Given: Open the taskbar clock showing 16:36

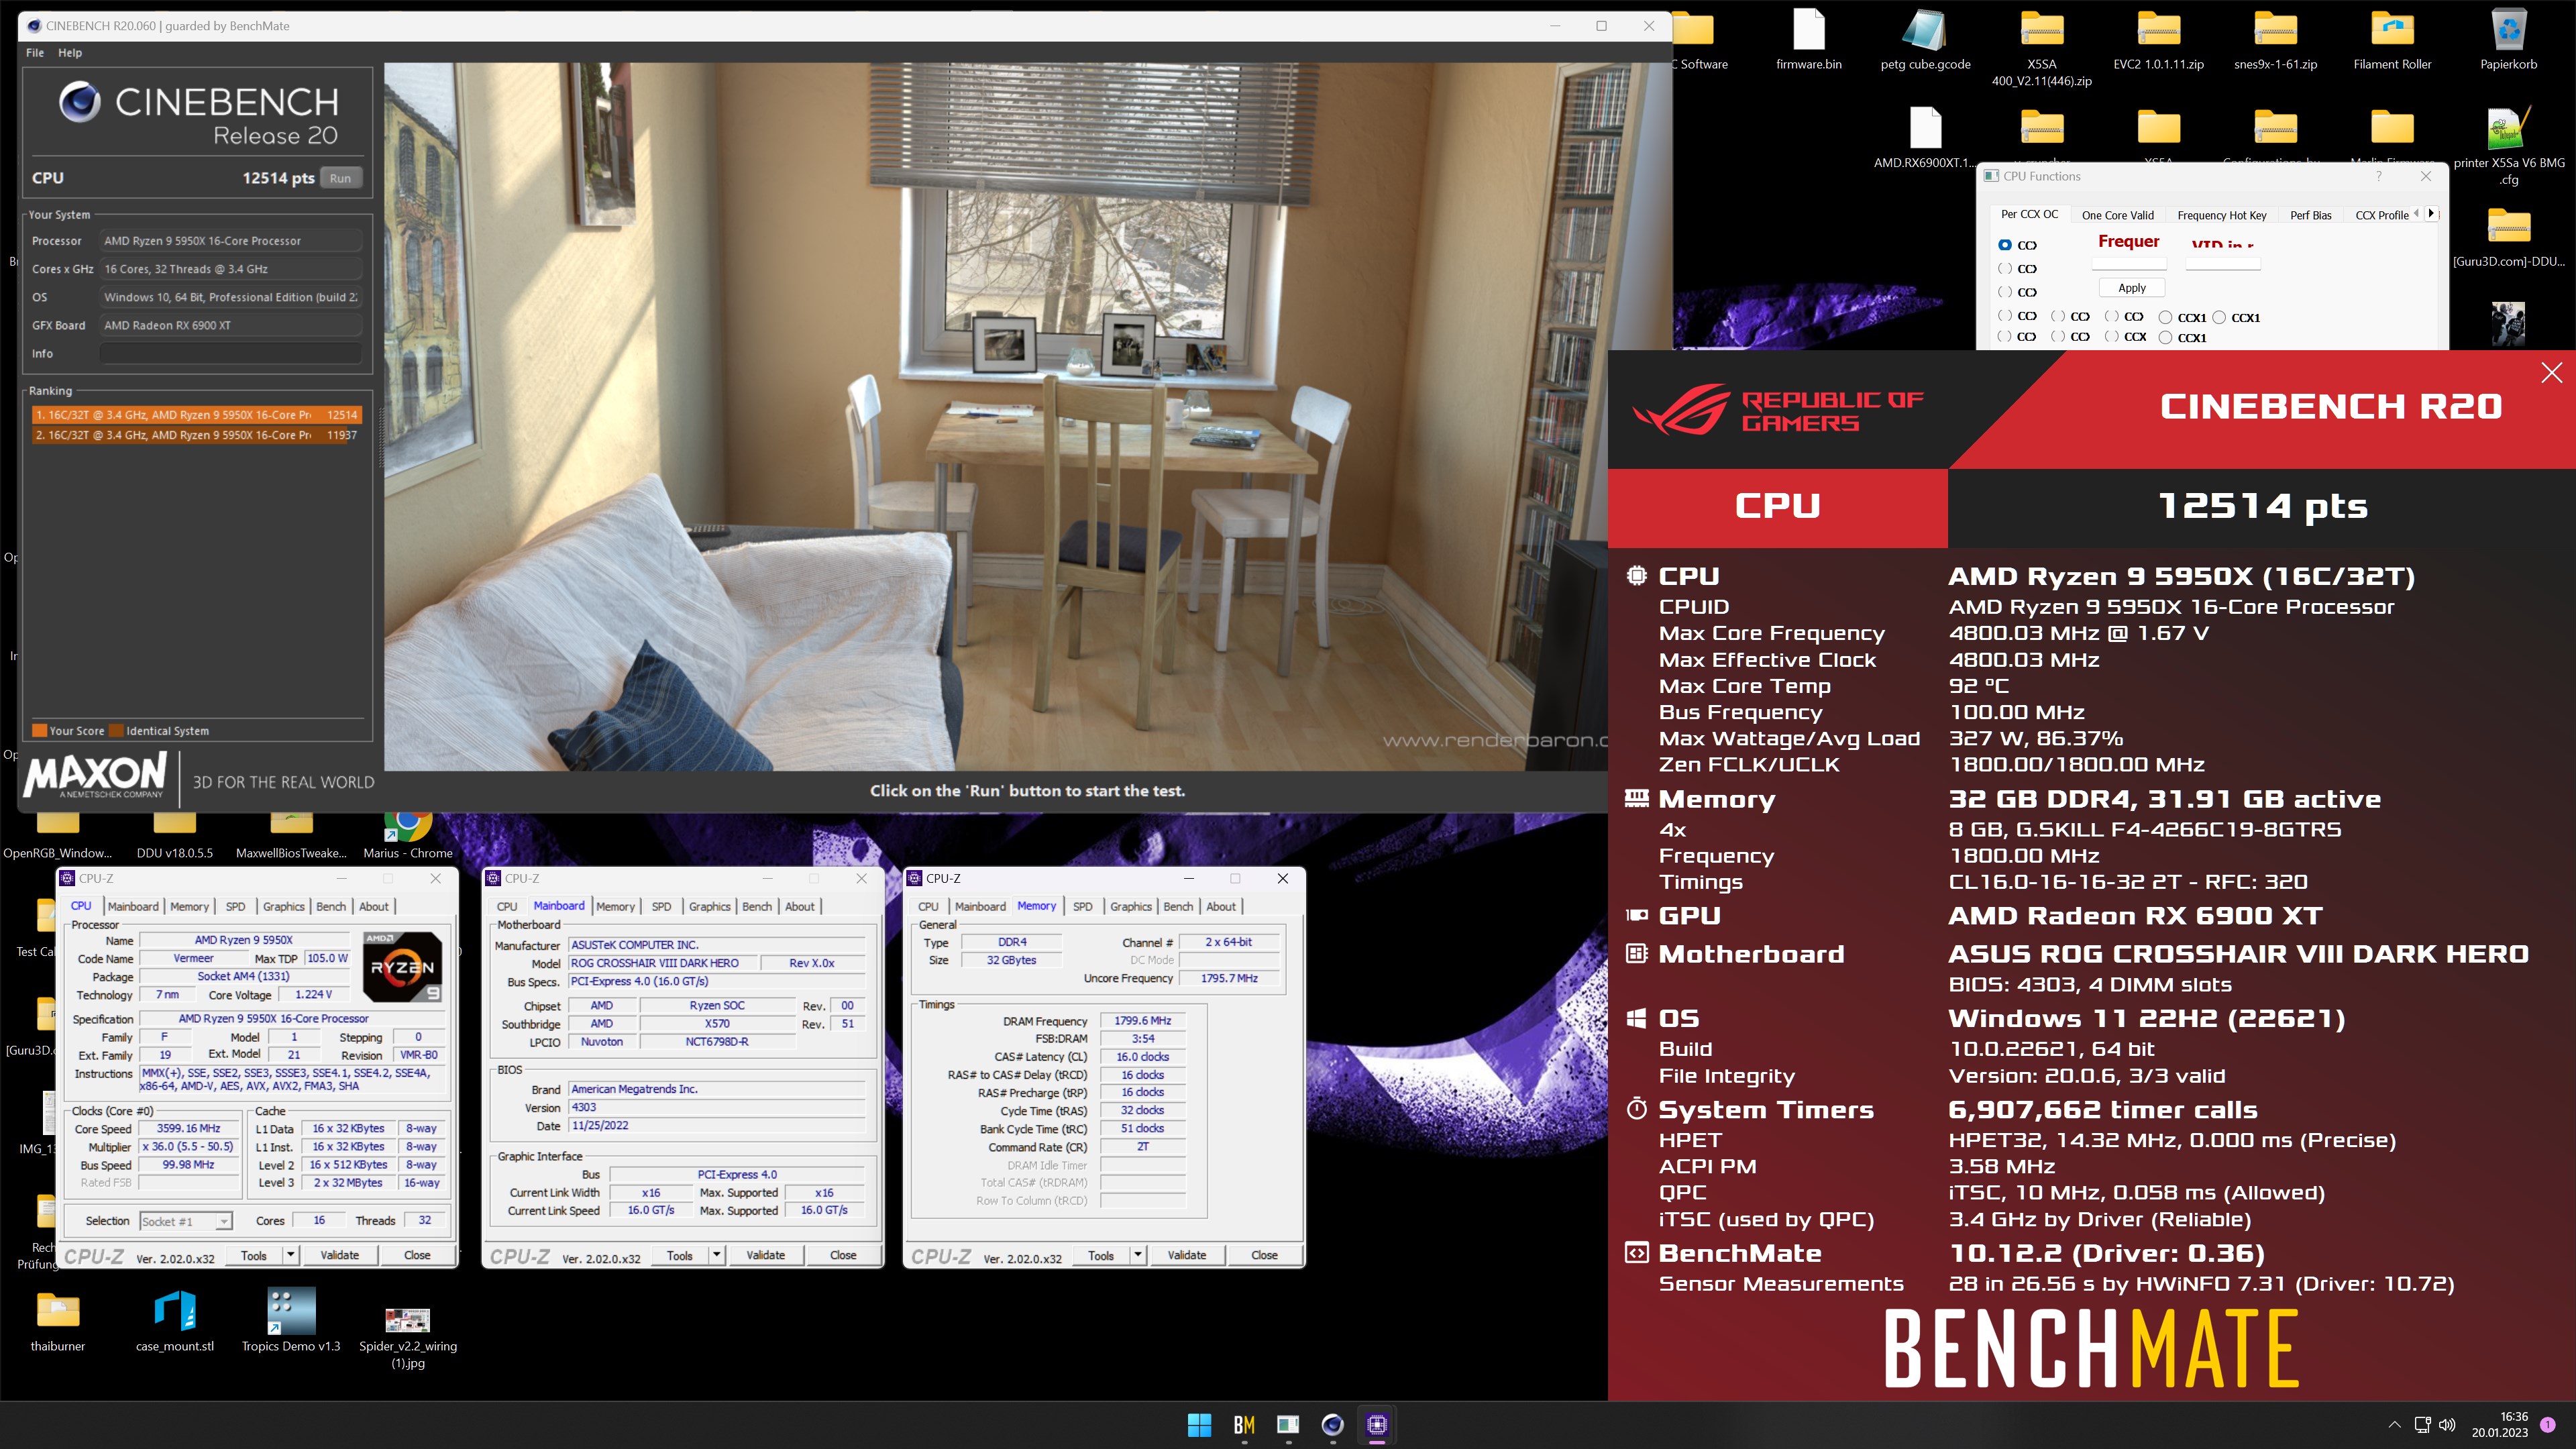Looking at the screenshot, I should 2499,1425.
